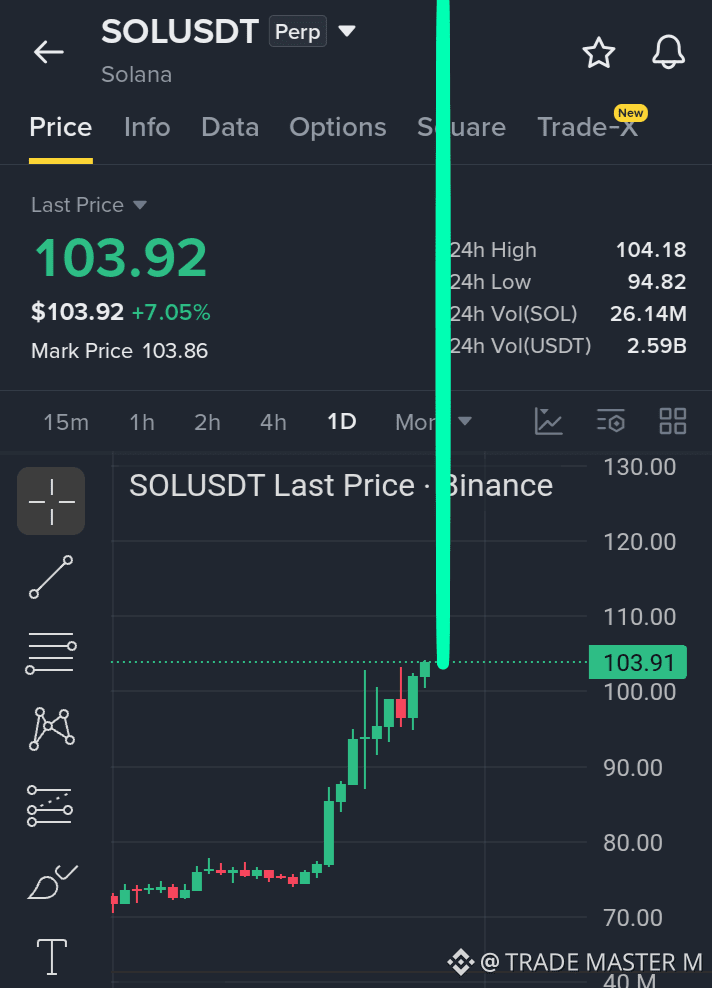Viewport: 712px width, 988px height.
Task: Click the 24h High value 104.18
Action: (x=651, y=250)
